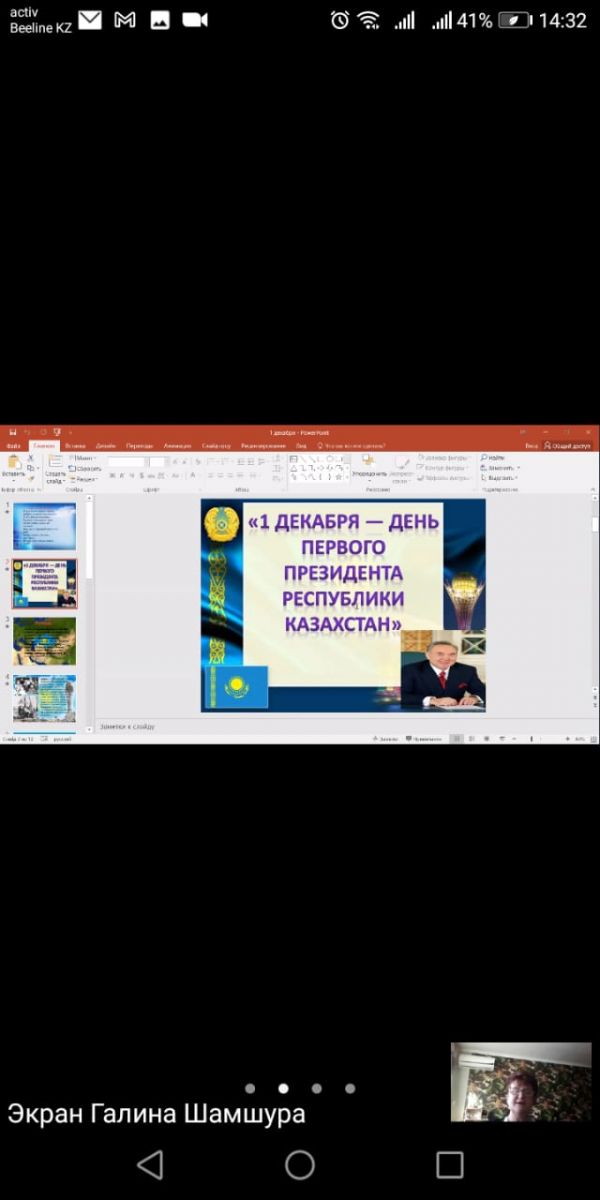Viewport: 600px width, 1200px height.
Task: Click the Find (Найти) magnifier icon
Action: [x=484, y=457]
